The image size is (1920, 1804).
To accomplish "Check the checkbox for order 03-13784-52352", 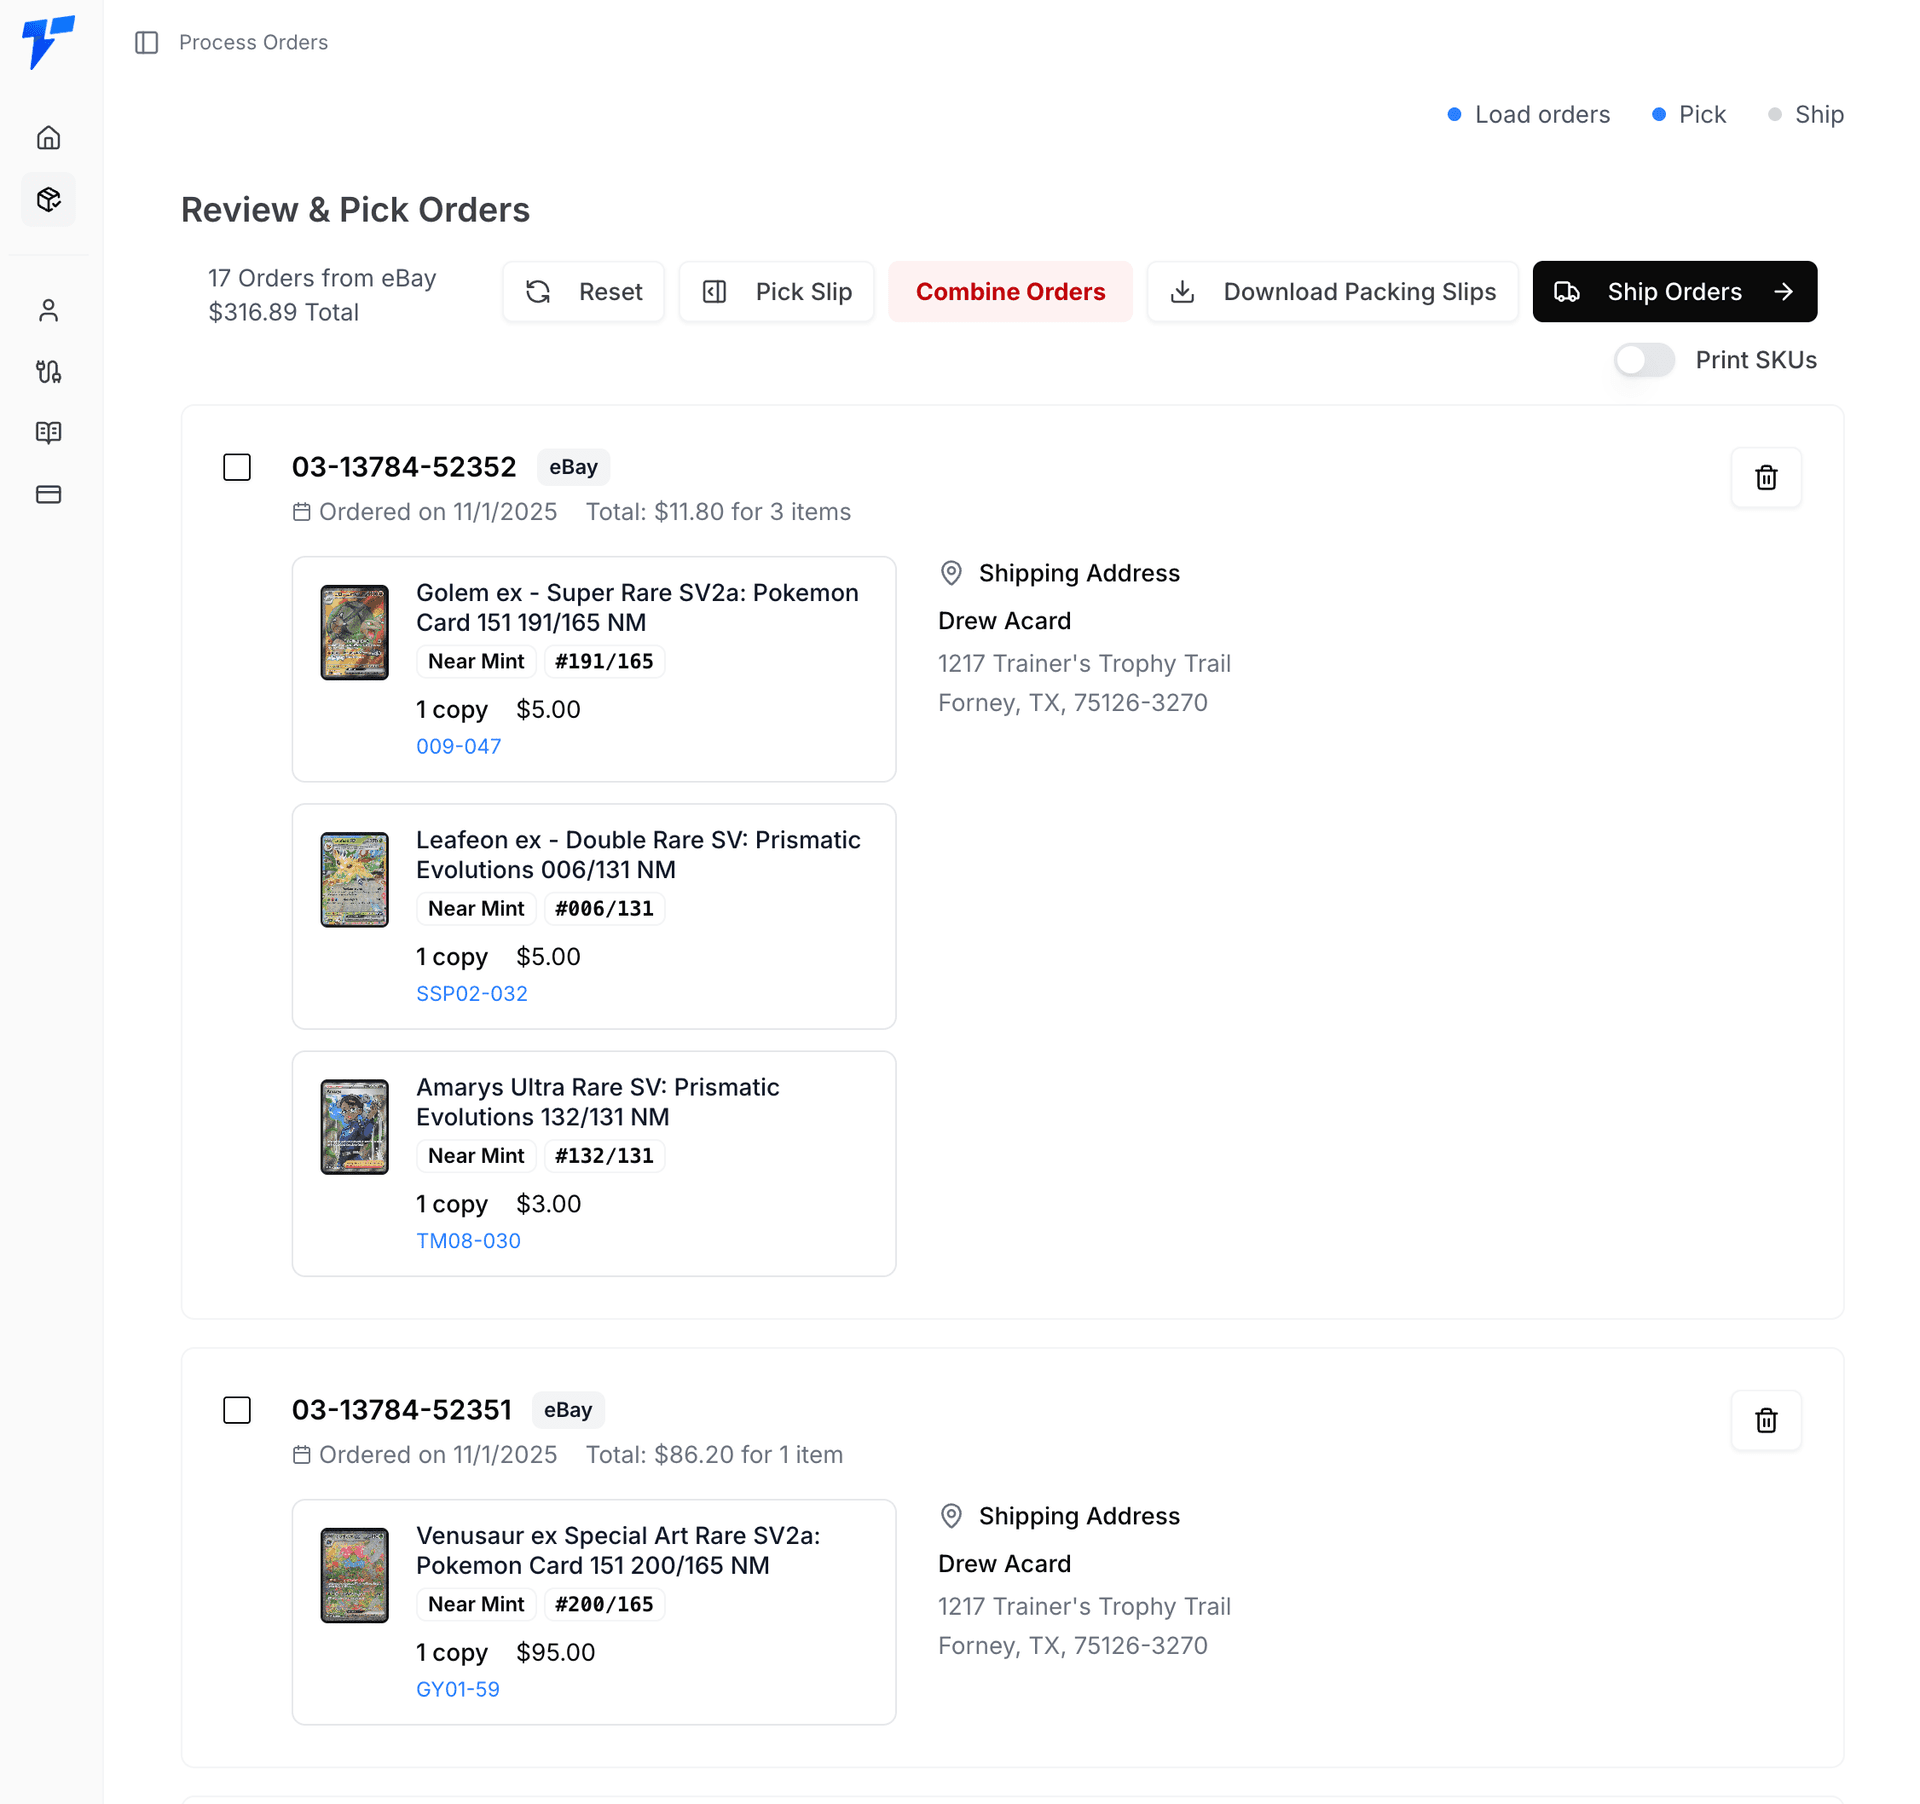I will coord(237,466).
